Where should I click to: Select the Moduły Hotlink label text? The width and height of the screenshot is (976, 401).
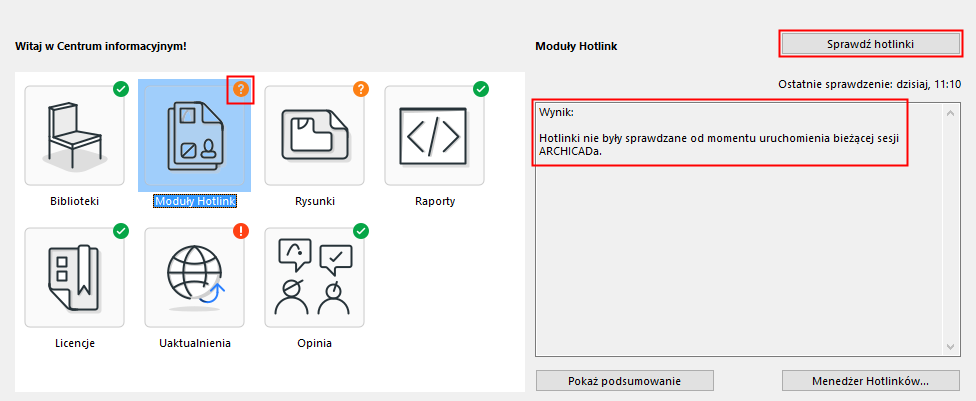(194, 201)
